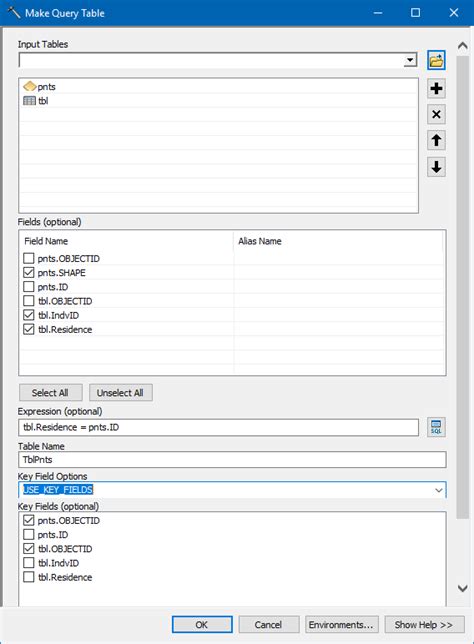Check tbl.OBJECTID in Fields list
Image resolution: width=474 pixels, height=644 pixels.
click(x=29, y=301)
